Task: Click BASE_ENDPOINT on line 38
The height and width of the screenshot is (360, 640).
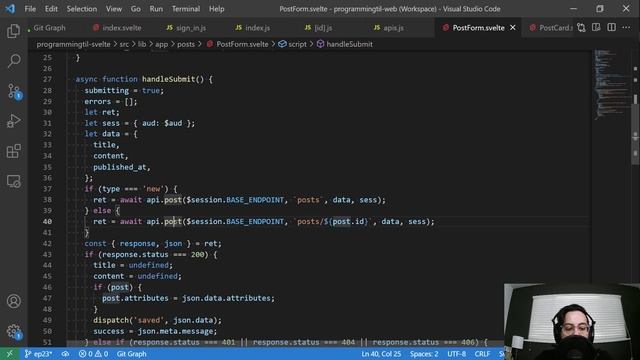Action: [x=255, y=200]
